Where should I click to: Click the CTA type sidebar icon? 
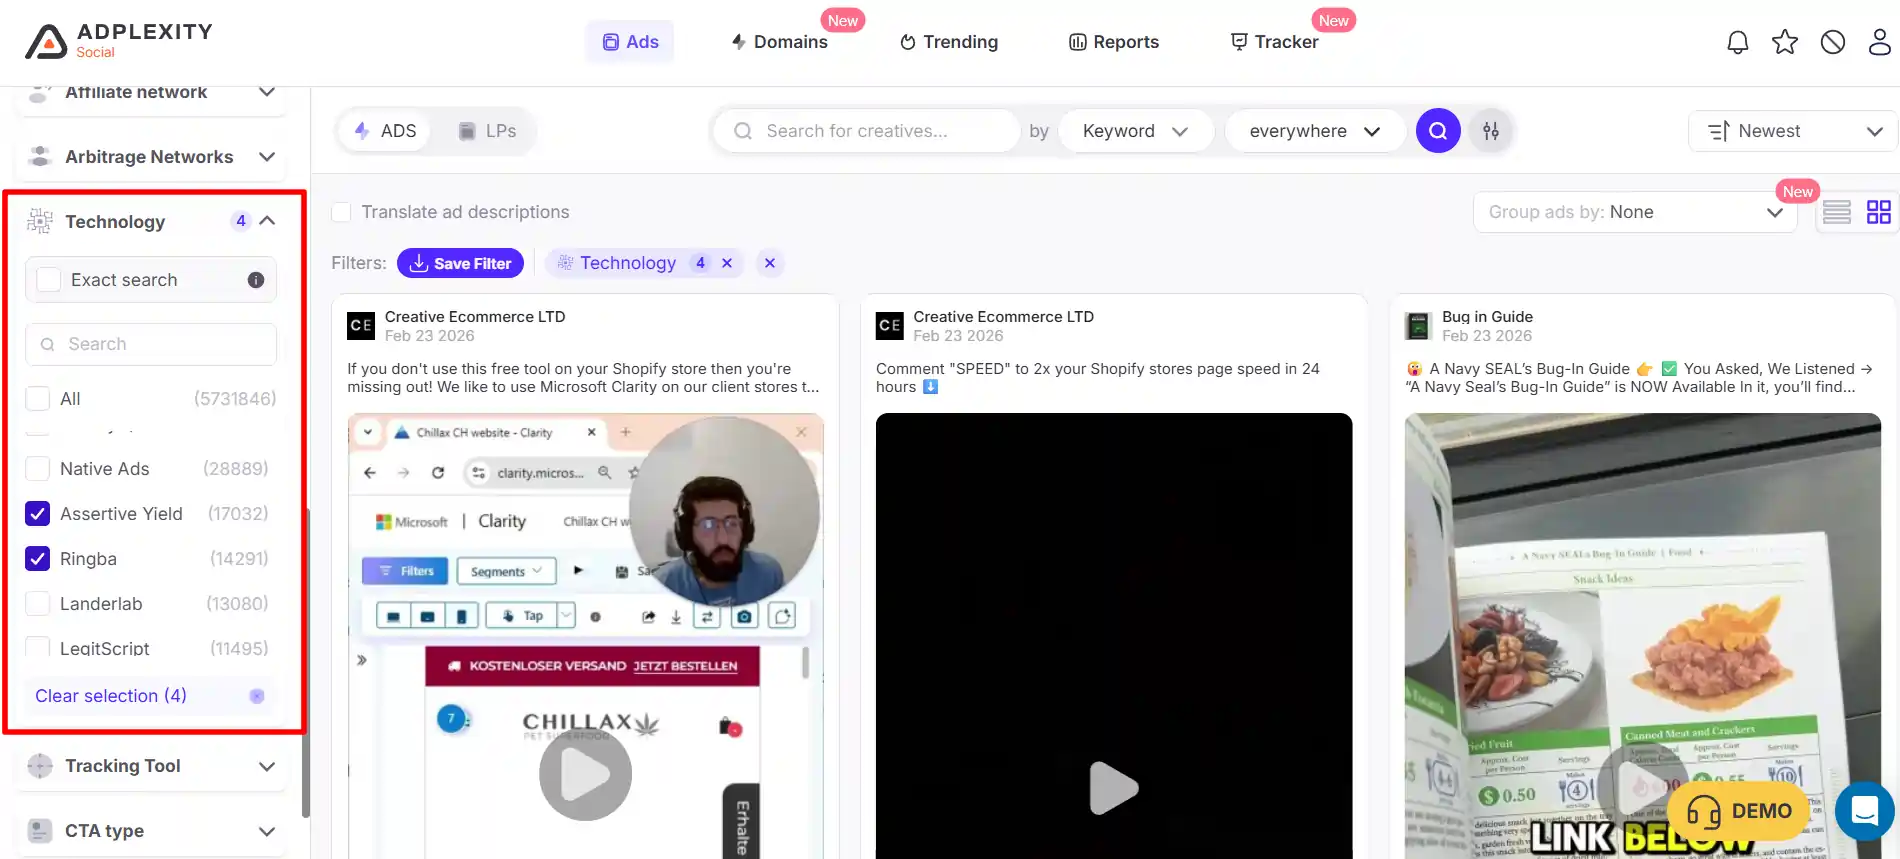coord(40,831)
